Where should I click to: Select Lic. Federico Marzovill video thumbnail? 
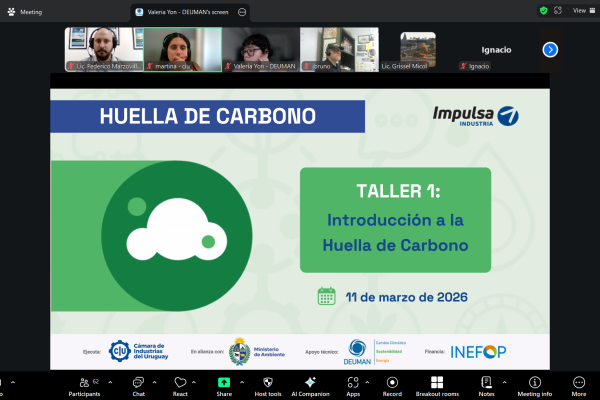click(x=104, y=49)
